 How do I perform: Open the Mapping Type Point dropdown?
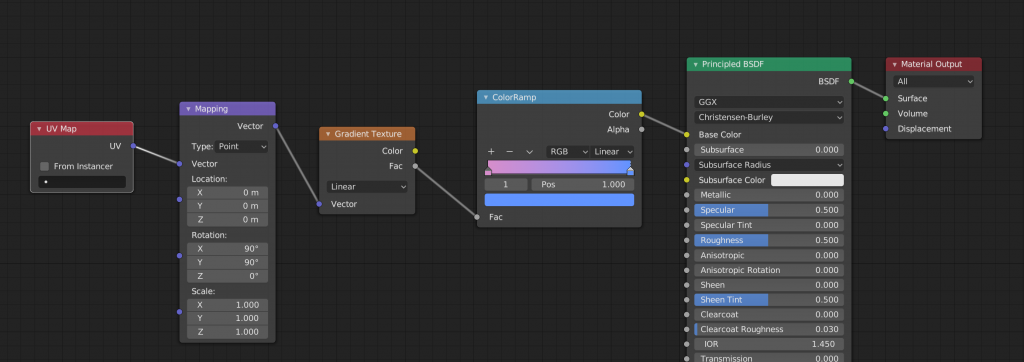point(242,147)
